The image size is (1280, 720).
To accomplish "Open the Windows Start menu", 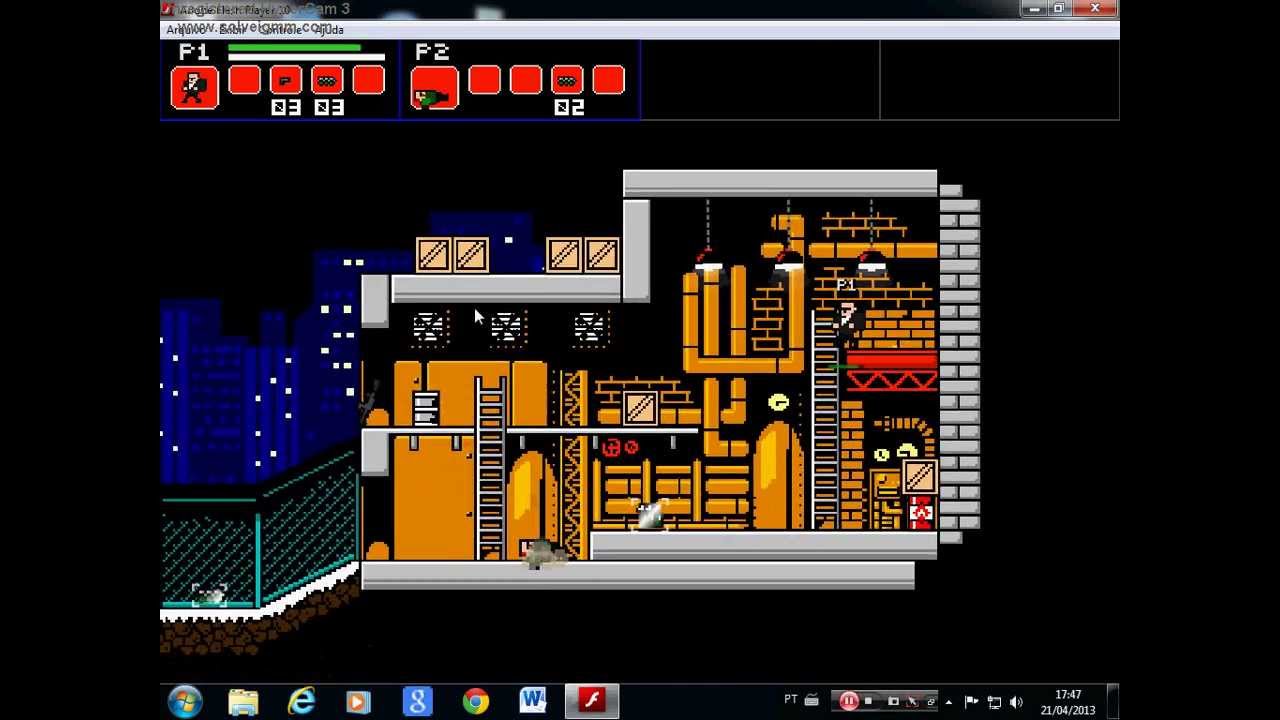I will (x=186, y=701).
